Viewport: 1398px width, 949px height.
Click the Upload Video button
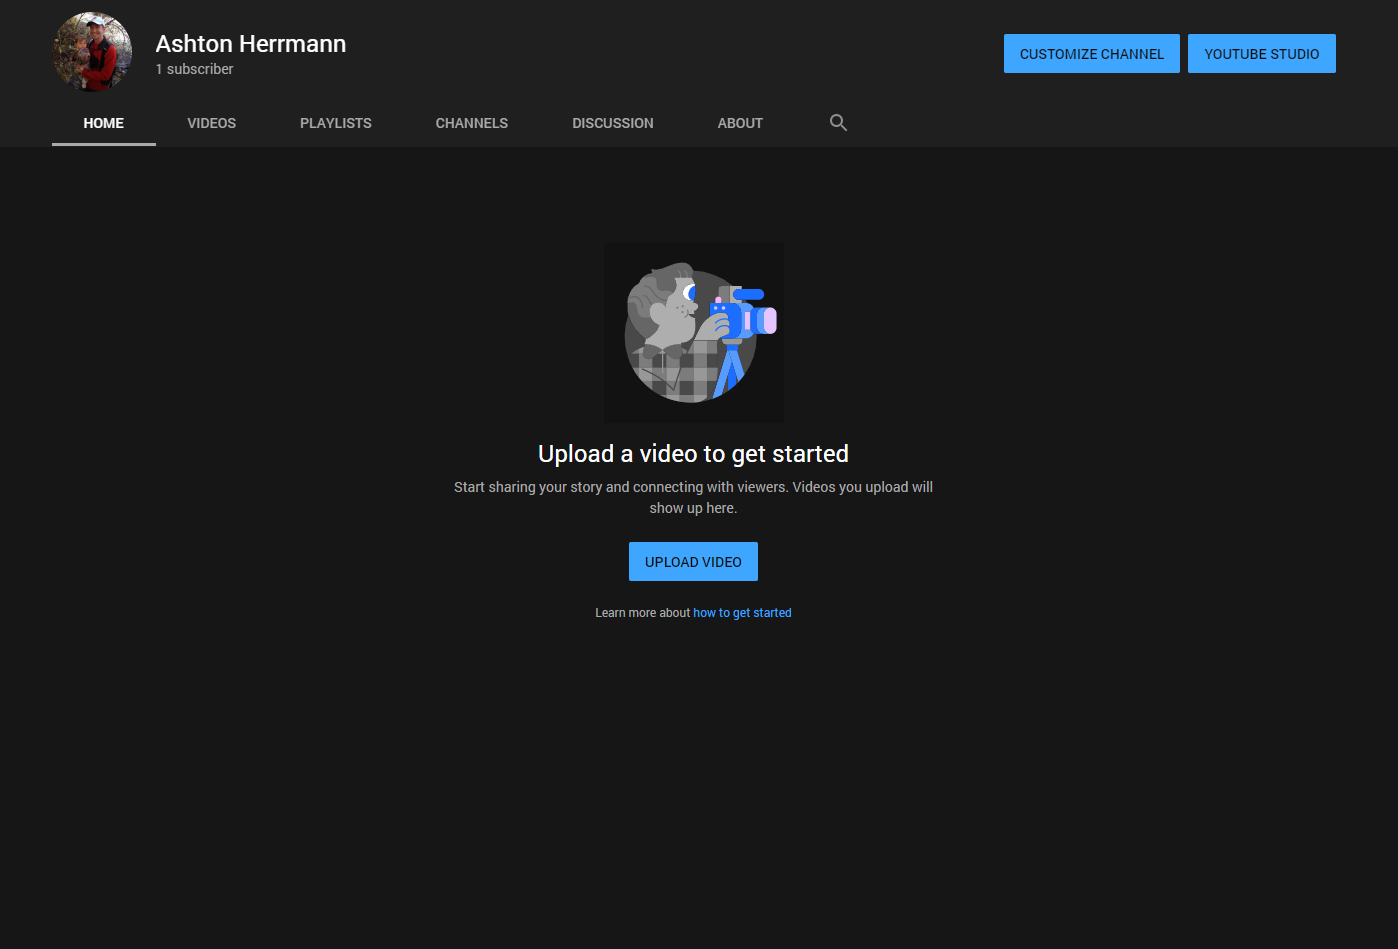pos(693,562)
